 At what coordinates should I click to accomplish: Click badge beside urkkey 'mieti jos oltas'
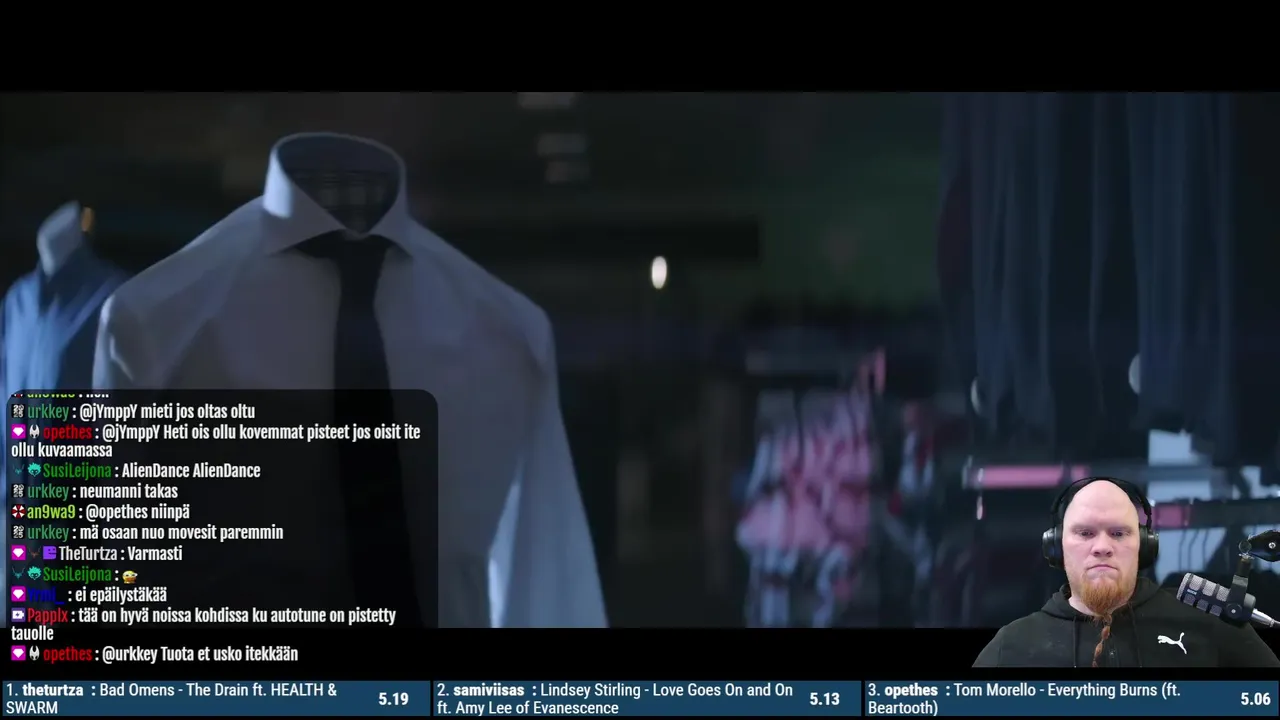coord(18,411)
